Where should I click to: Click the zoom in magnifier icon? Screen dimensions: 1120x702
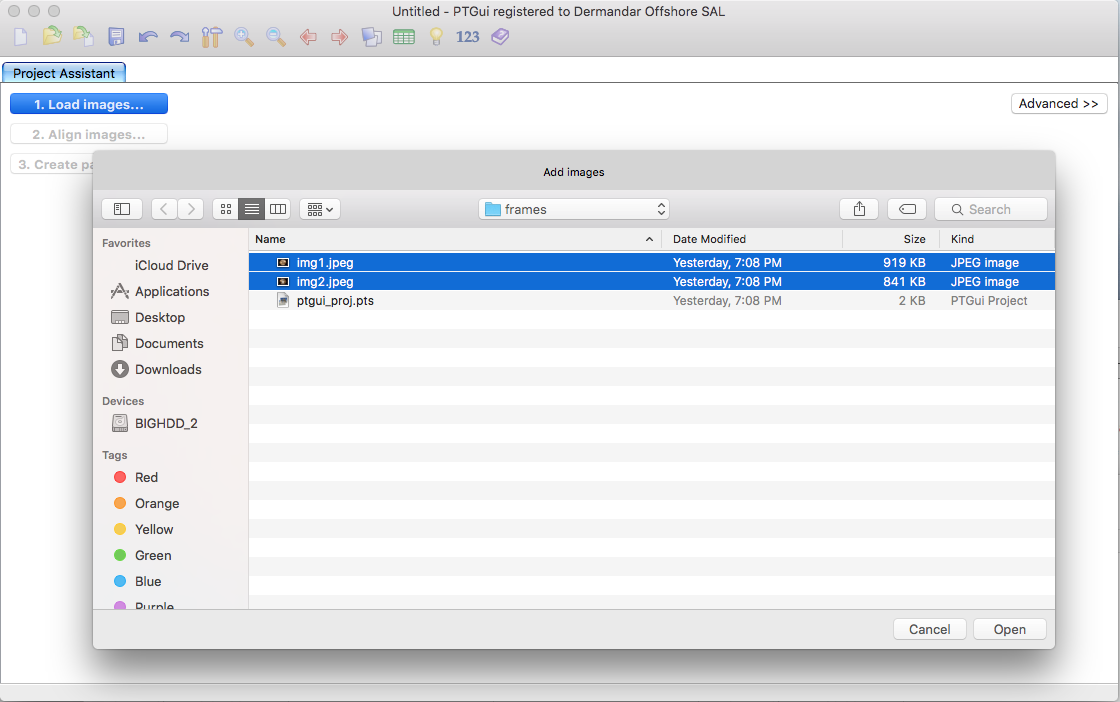point(244,37)
